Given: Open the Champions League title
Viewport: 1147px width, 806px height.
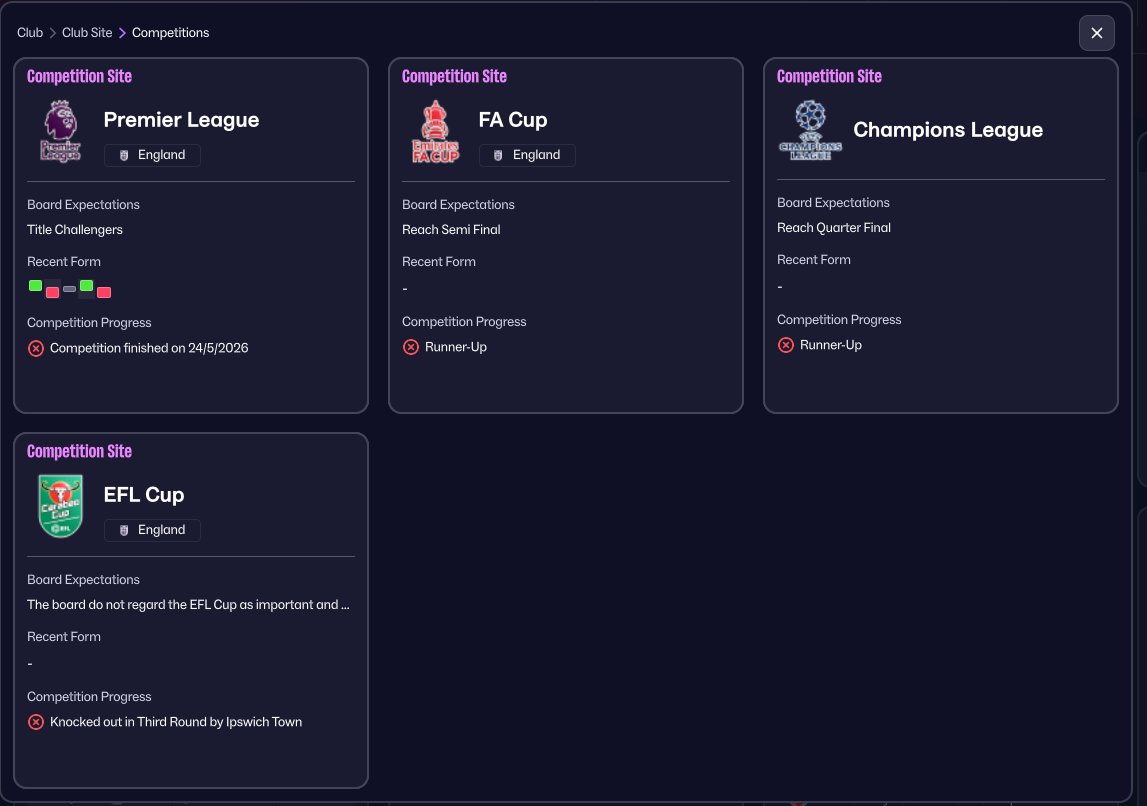Looking at the screenshot, I should 948,130.
